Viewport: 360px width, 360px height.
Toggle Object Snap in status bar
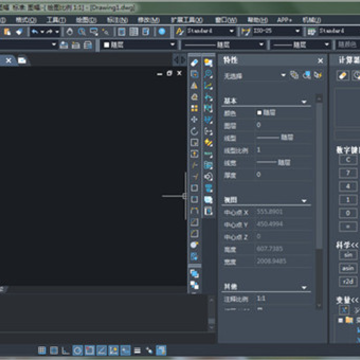pos(89,350)
